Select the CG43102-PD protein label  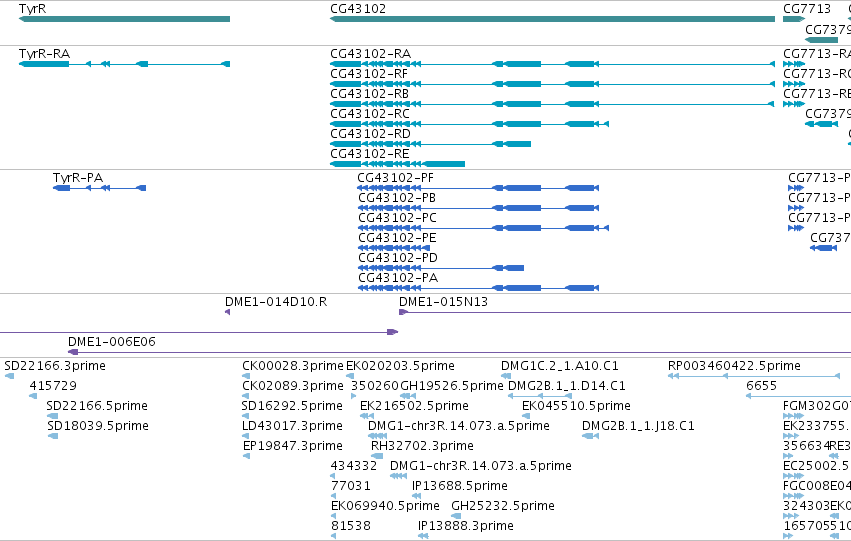pyautogui.click(x=398, y=258)
